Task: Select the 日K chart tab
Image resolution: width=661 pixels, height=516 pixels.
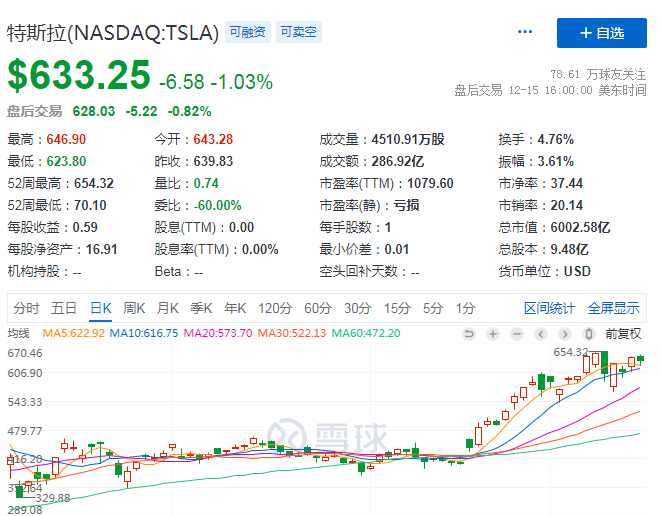Action: 101,308
